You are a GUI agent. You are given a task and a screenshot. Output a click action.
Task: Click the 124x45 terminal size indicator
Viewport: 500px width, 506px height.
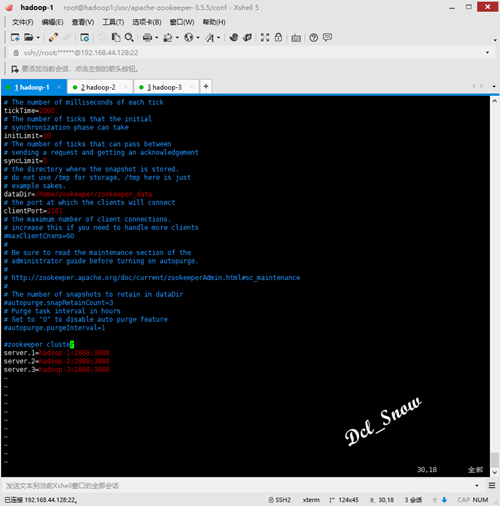click(344, 500)
